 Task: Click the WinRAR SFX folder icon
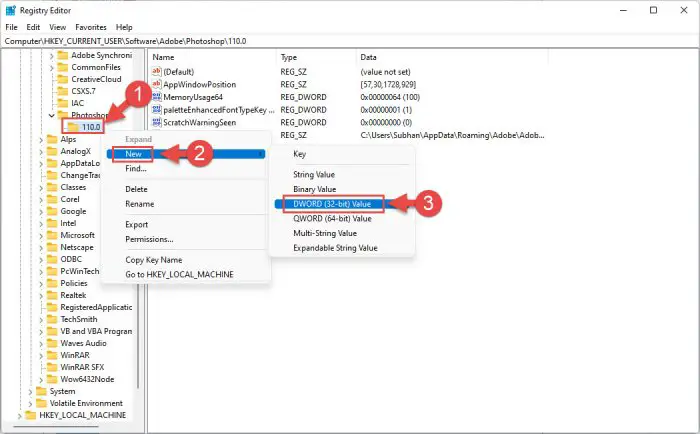click(x=51, y=367)
